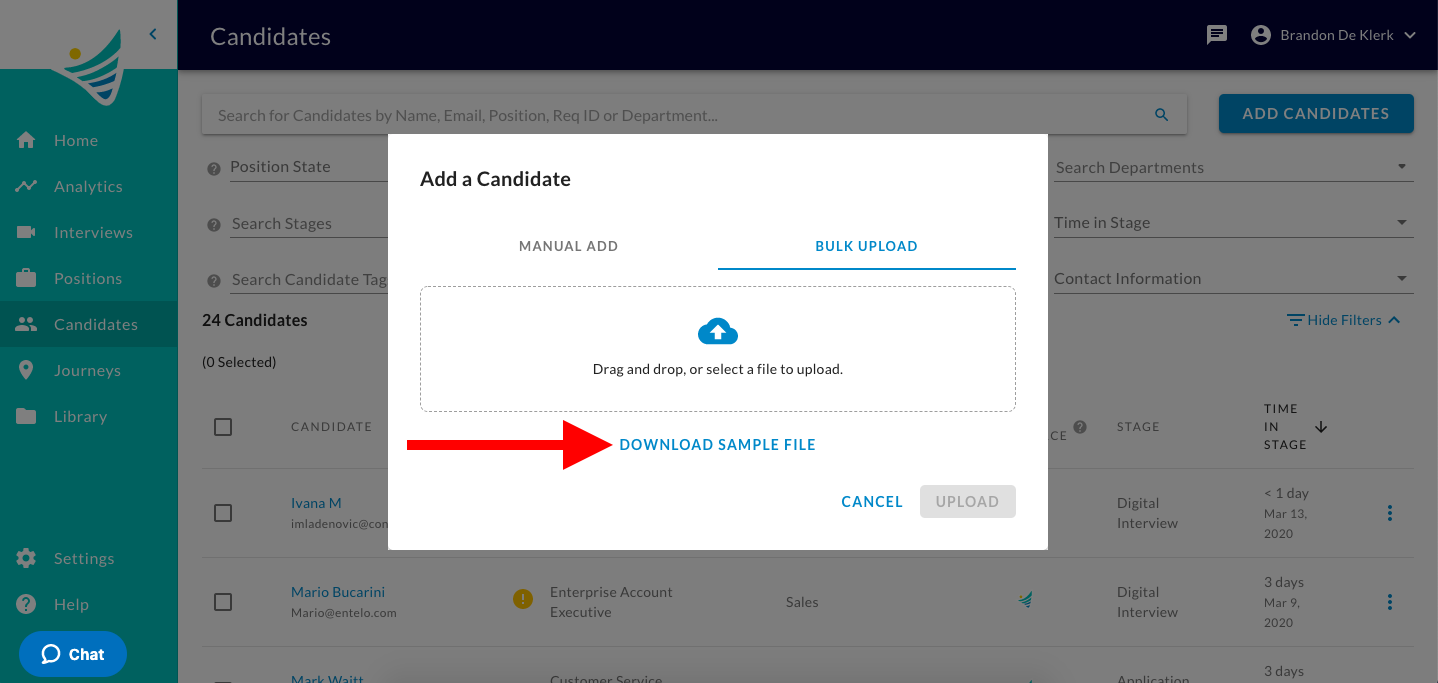Screen dimensions: 1438x683
Task: Expand the Time in Stage dropdown
Action: coord(1233,223)
